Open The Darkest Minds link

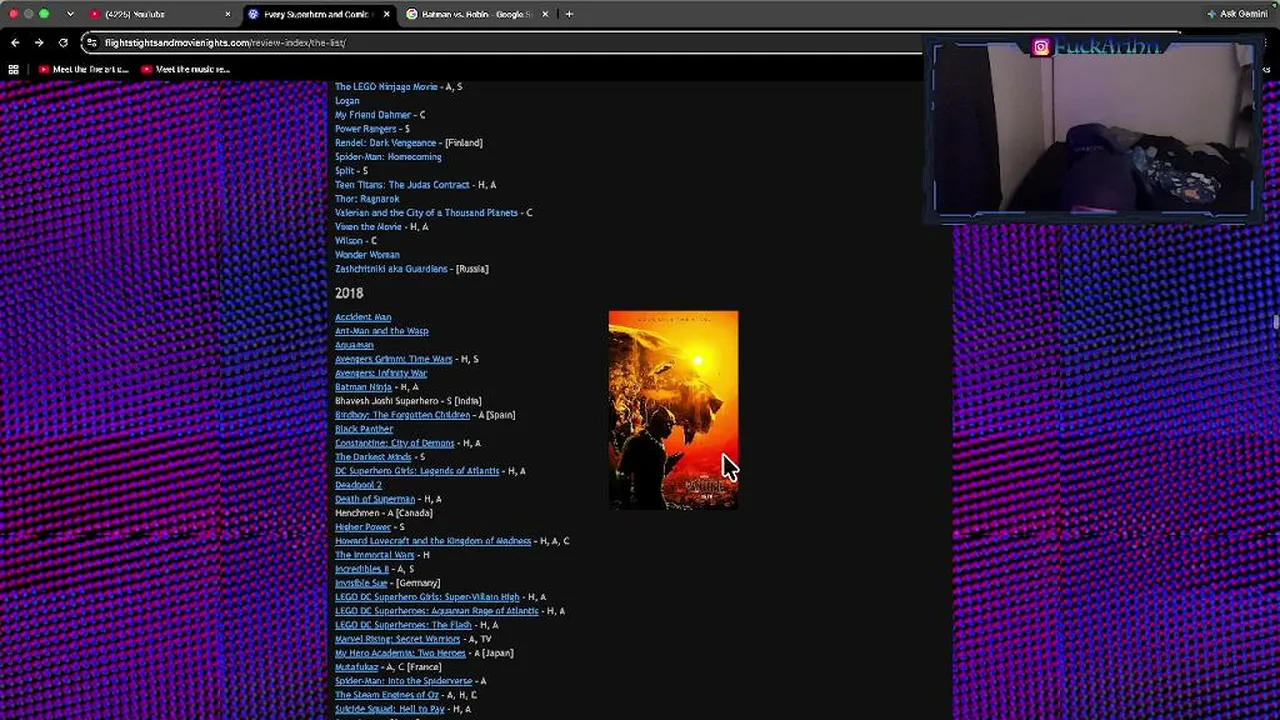pyautogui.click(x=373, y=457)
